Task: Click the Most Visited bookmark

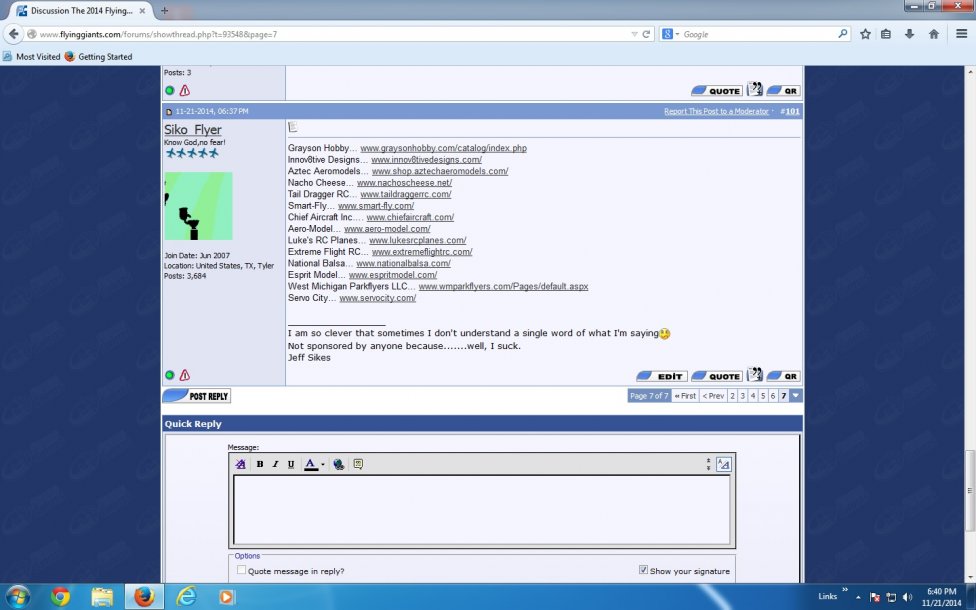Action: point(32,57)
